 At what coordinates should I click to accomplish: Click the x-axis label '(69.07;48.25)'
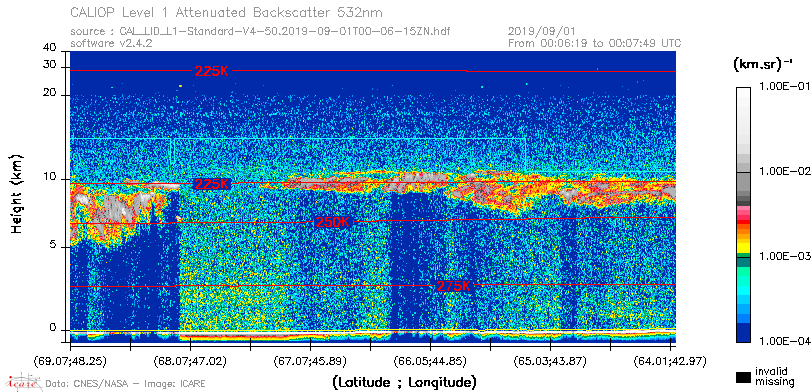pos(71,360)
